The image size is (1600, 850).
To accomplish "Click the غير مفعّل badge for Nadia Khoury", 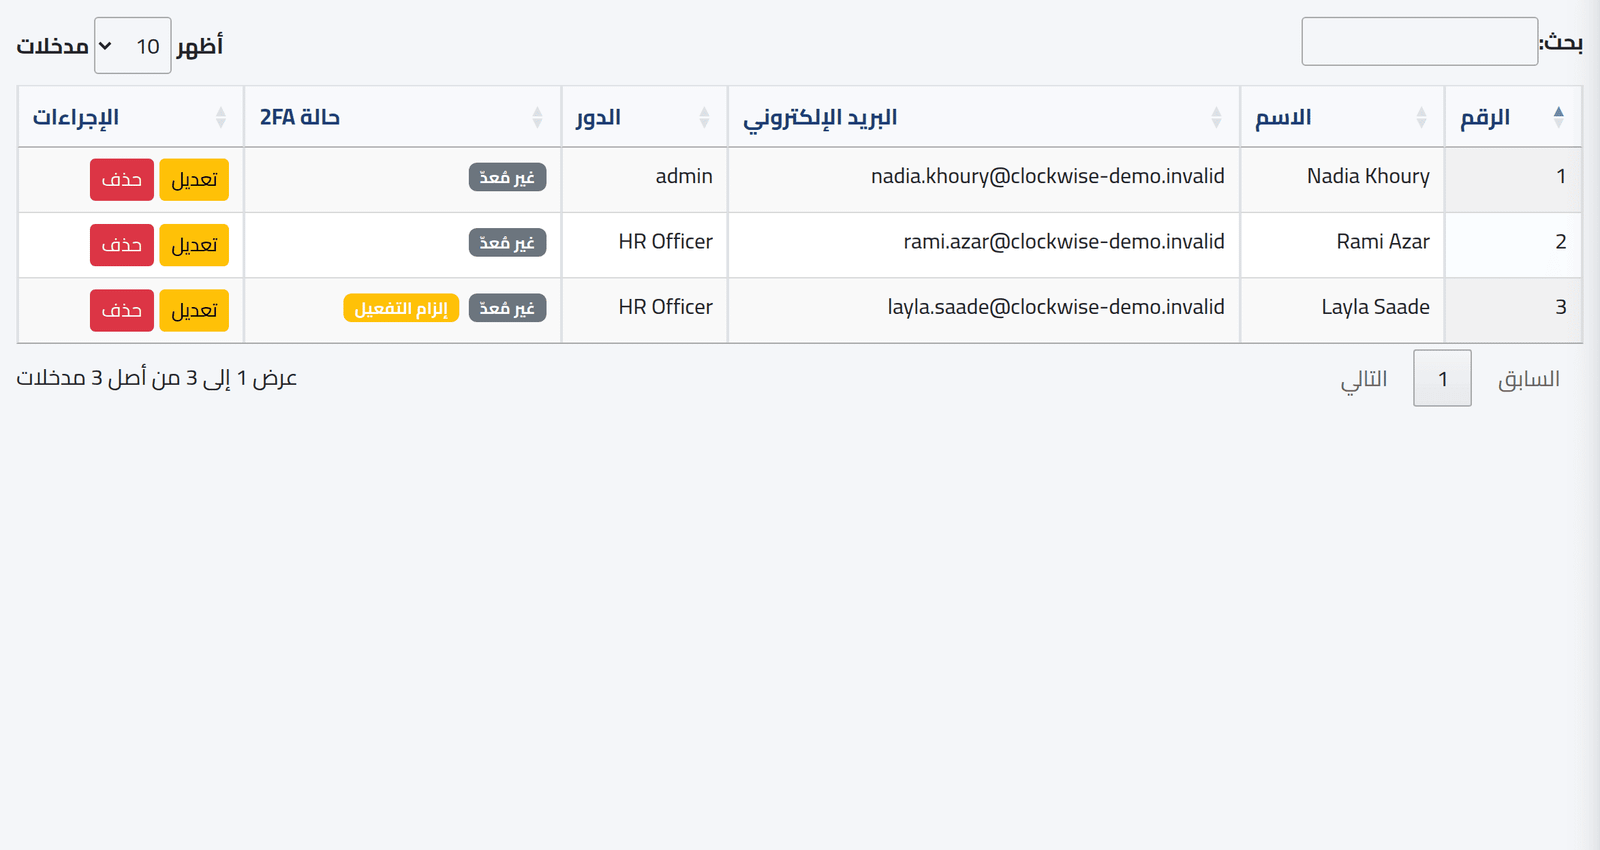I will [x=507, y=177].
